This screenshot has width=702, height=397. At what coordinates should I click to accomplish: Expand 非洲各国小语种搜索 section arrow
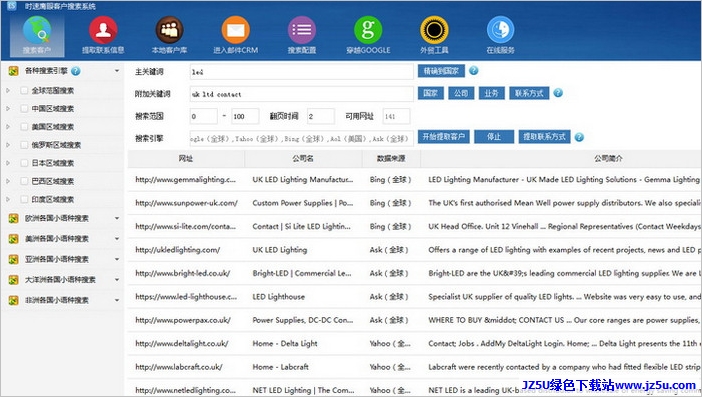(117, 300)
